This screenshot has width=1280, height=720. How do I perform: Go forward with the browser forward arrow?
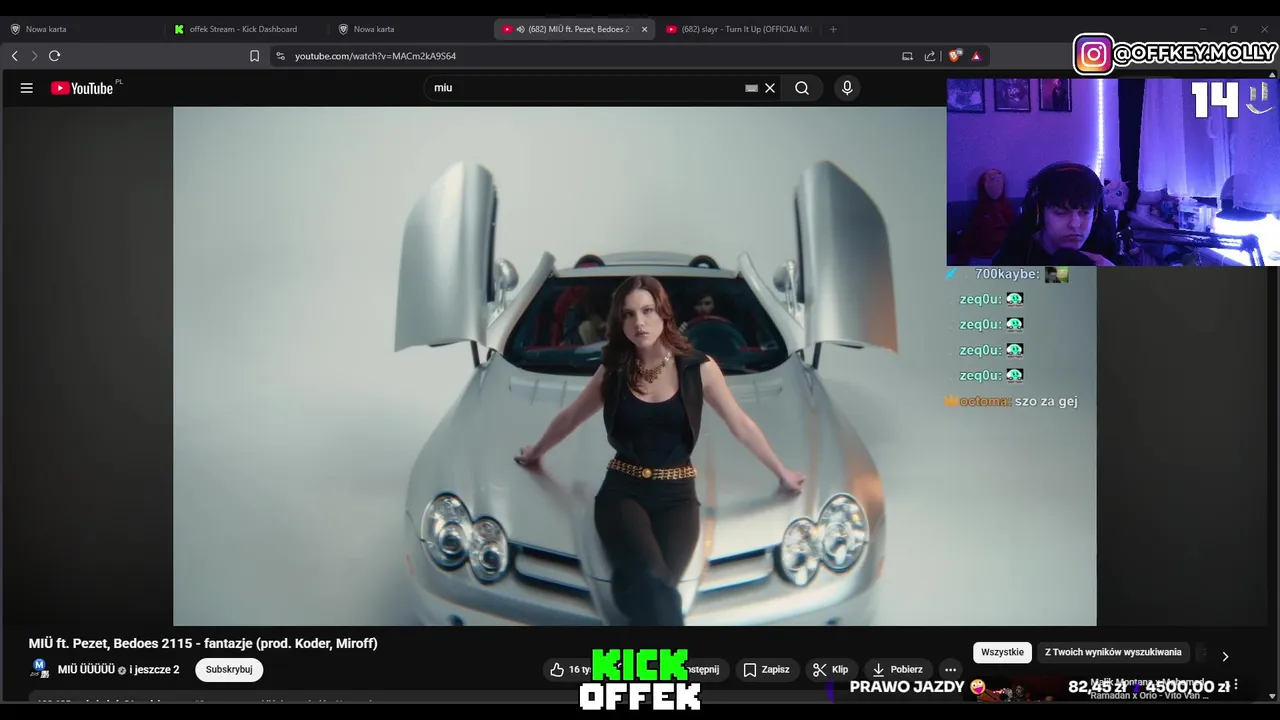[x=34, y=56]
